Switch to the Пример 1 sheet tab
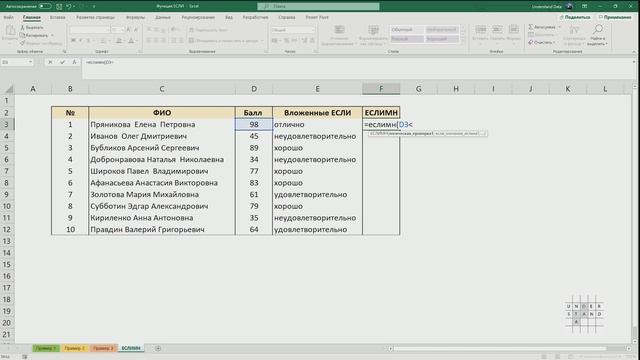 pos(46,348)
